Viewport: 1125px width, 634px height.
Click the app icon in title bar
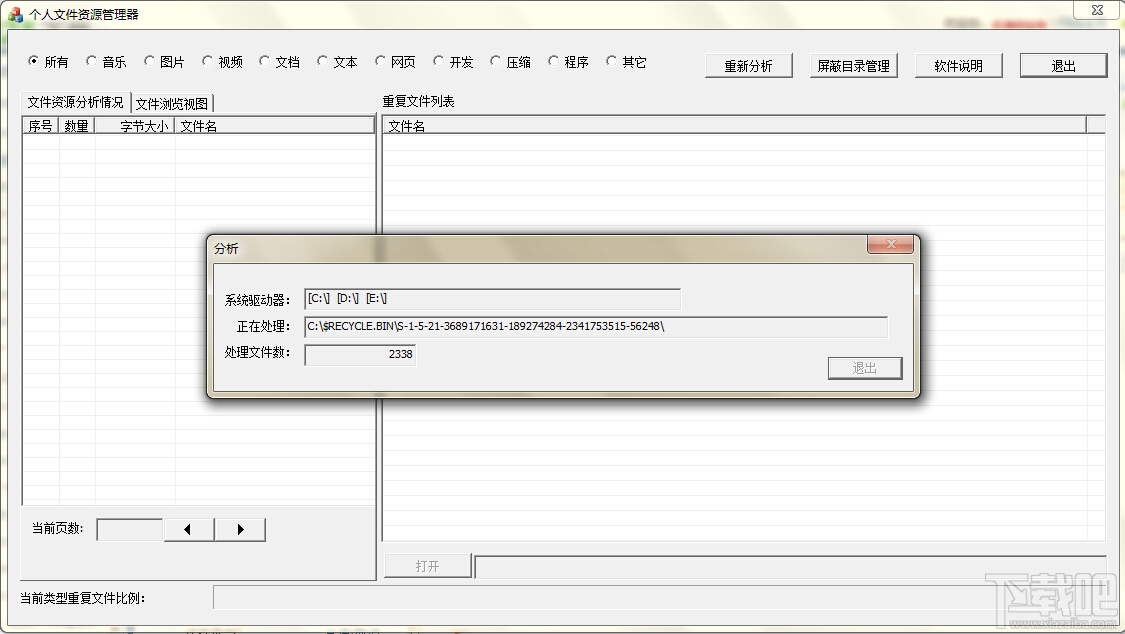click(x=14, y=14)
